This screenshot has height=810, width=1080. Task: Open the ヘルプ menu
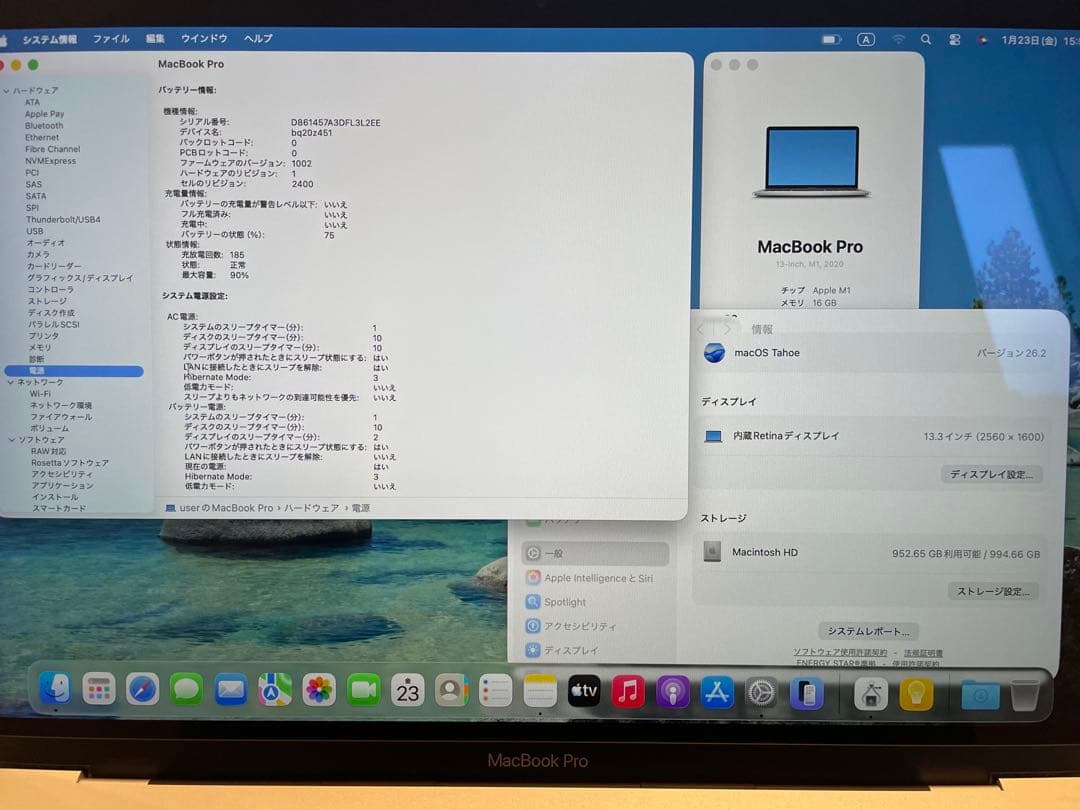pos(257,38)
